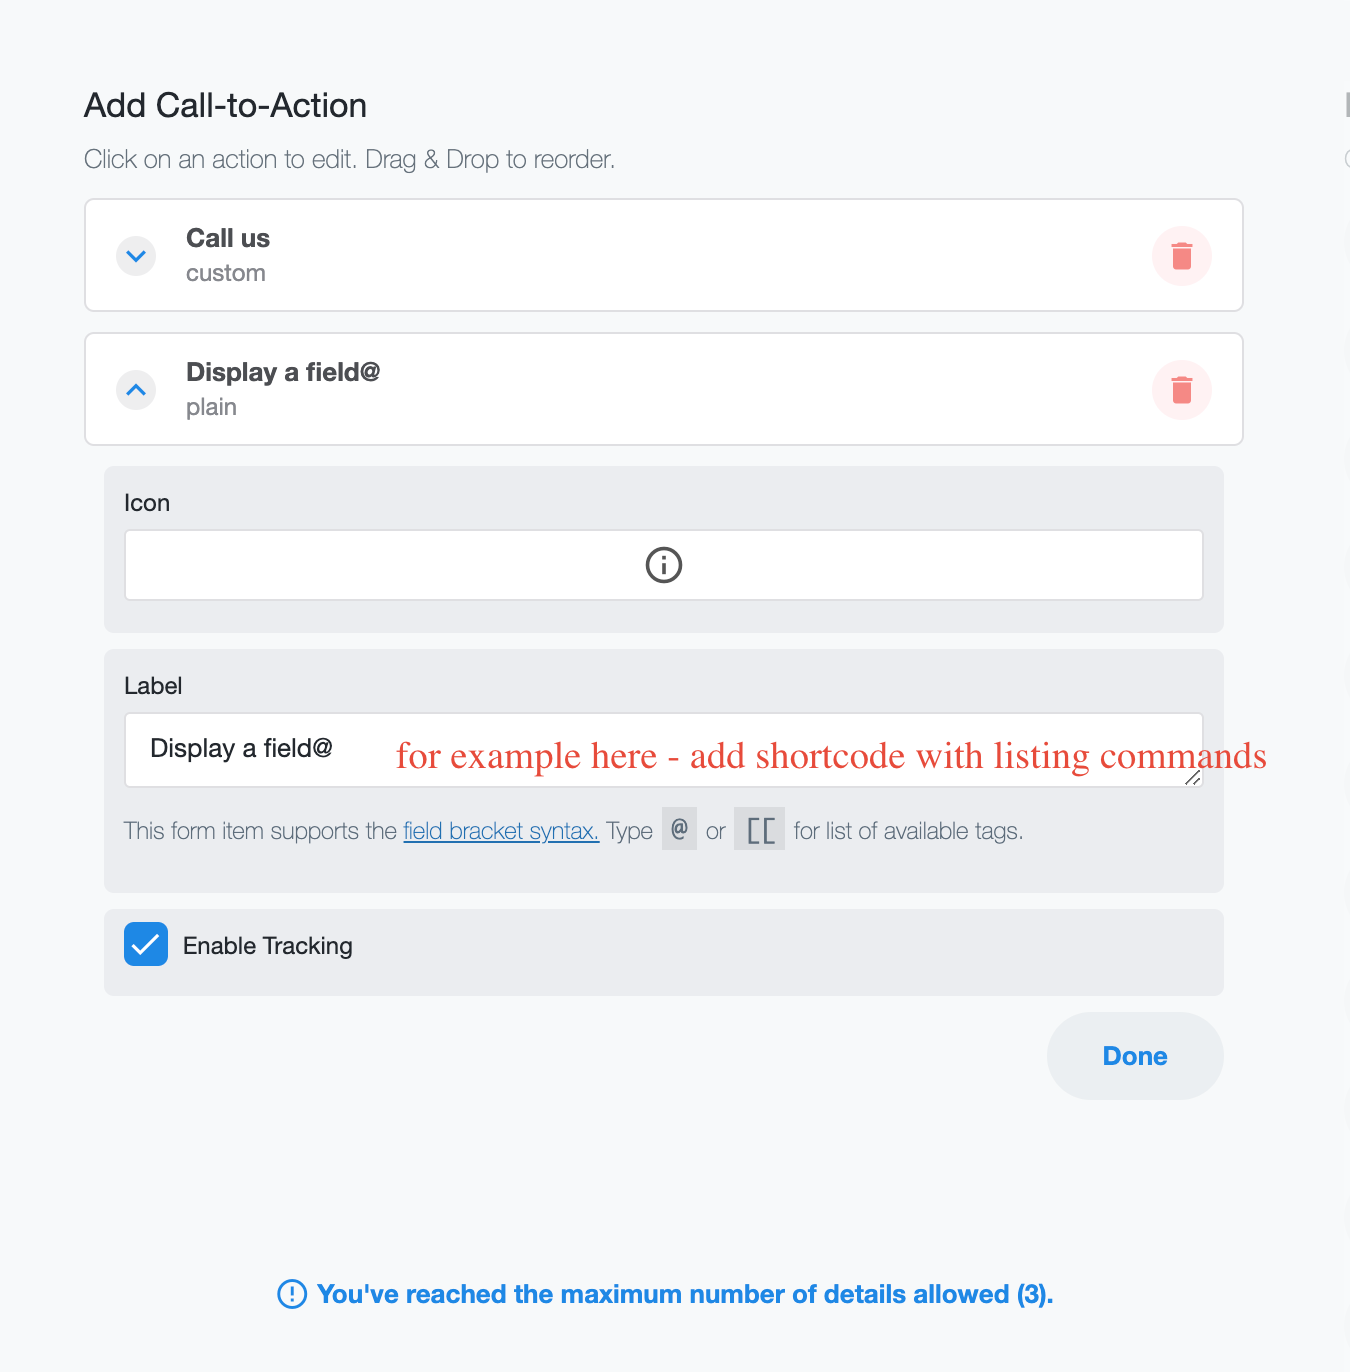This screenshot has height=1372, width=1350.
Task: Click the maximum number of details notice text
Action: coord(684,1294)
